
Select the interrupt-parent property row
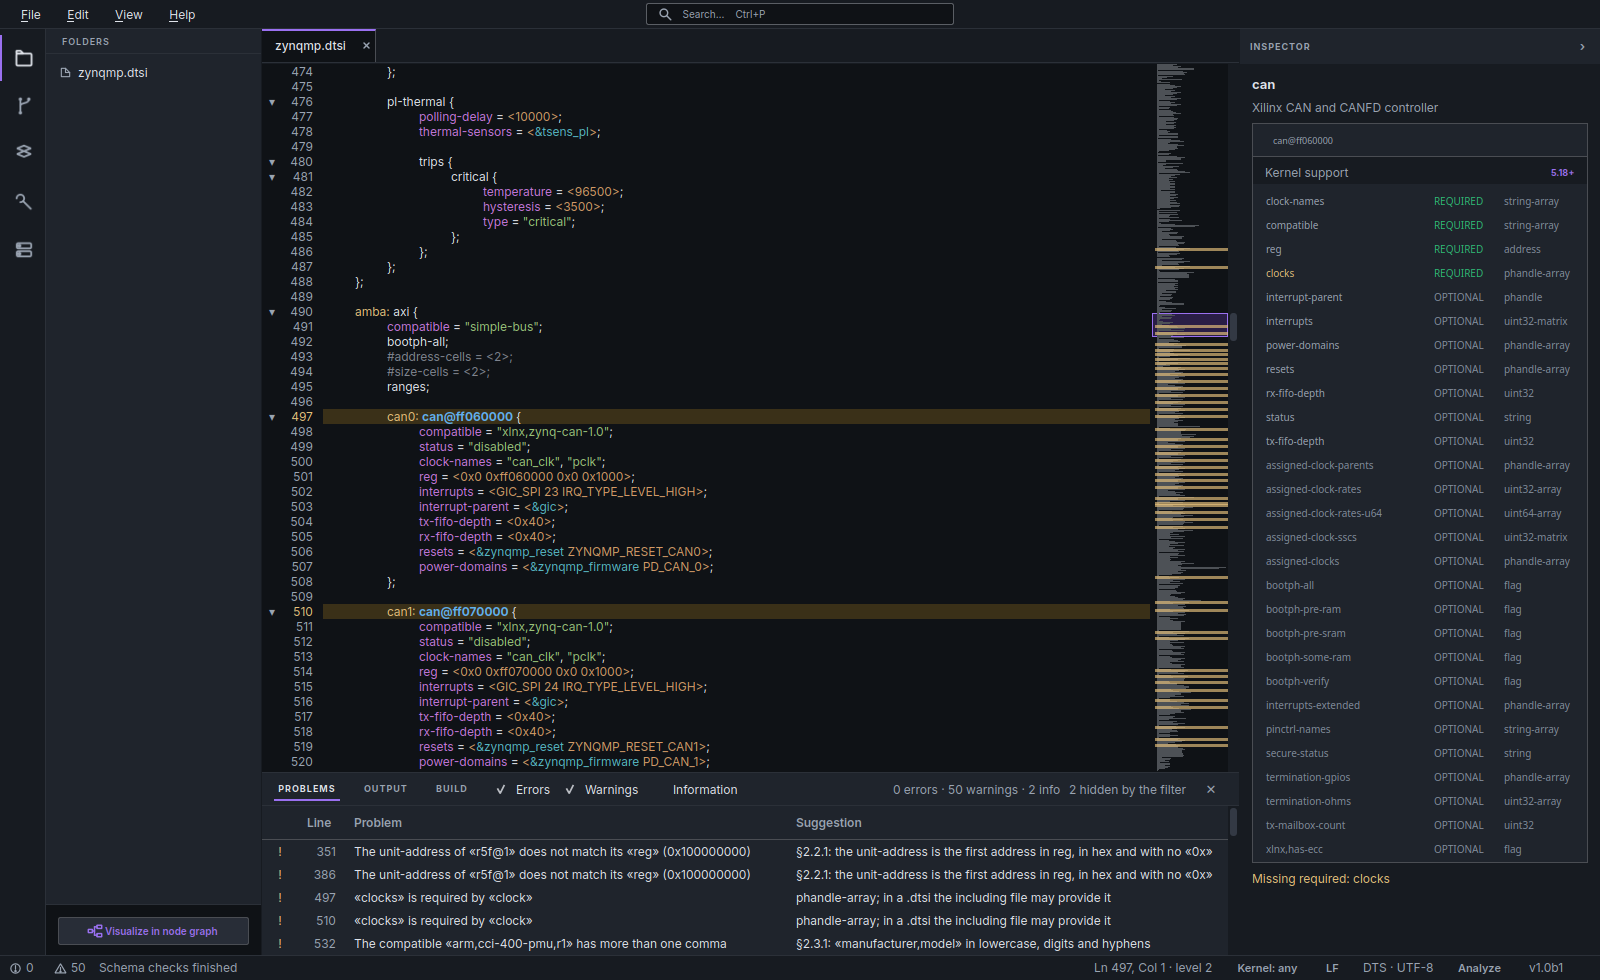point(1420,297)
